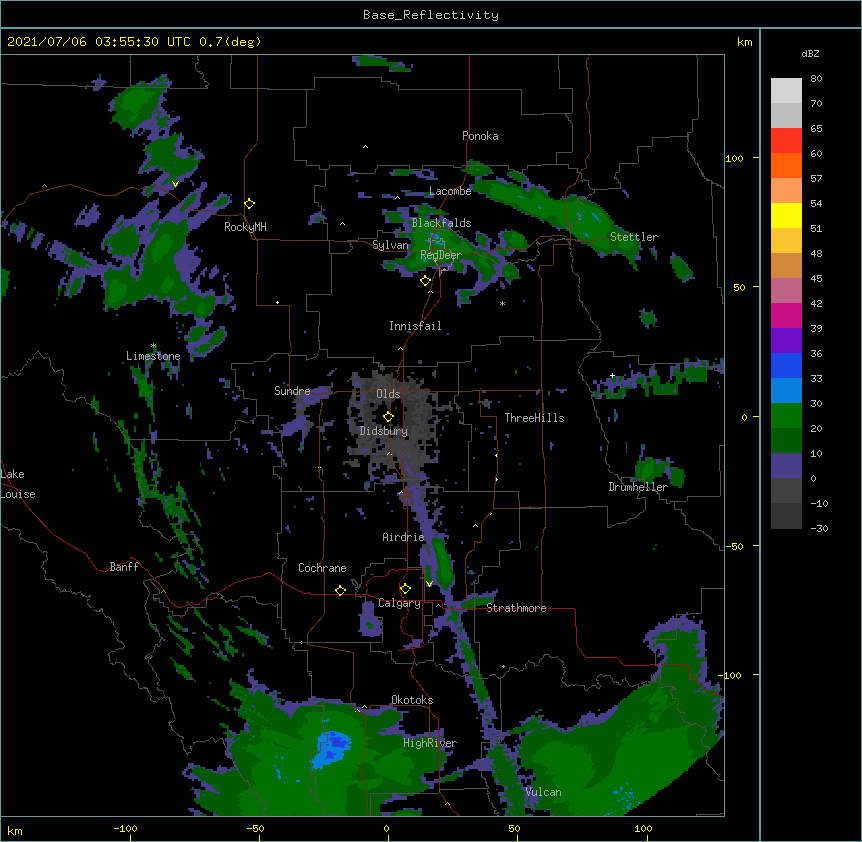Click the RockyMH label
Viewport: 862px width, 842px height.
pos(245,227)
